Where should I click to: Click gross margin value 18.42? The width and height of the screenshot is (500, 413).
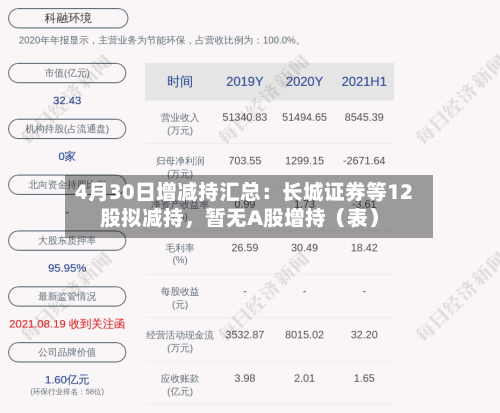364,248
